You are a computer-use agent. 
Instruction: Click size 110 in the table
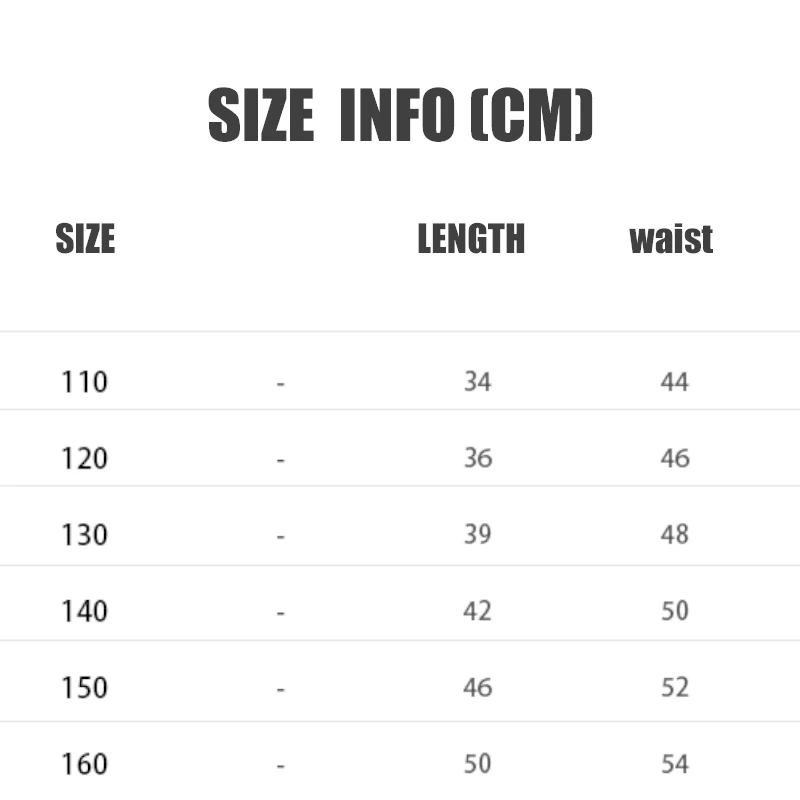(84, 382)
